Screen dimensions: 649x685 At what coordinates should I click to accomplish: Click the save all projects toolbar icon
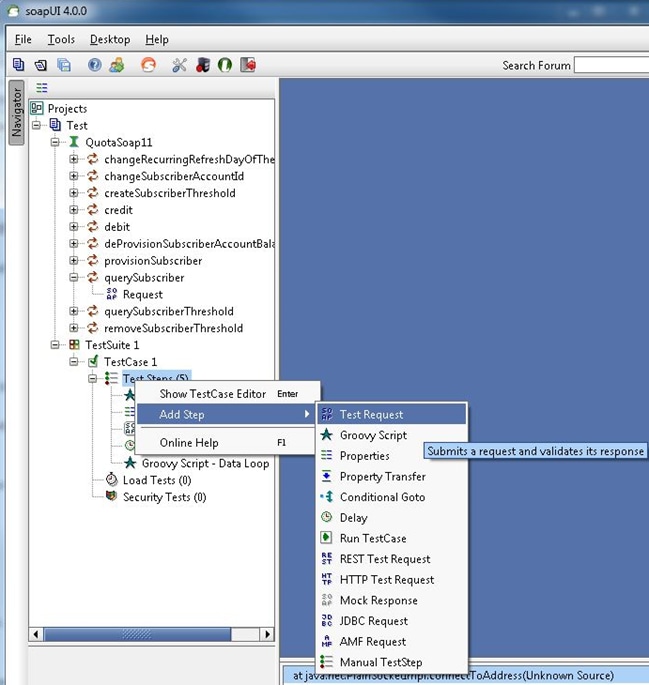coord(64,65)
